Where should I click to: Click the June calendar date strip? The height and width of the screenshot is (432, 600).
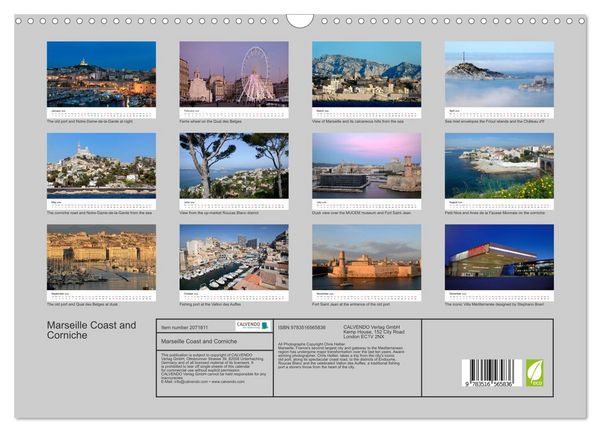point(234,205)
